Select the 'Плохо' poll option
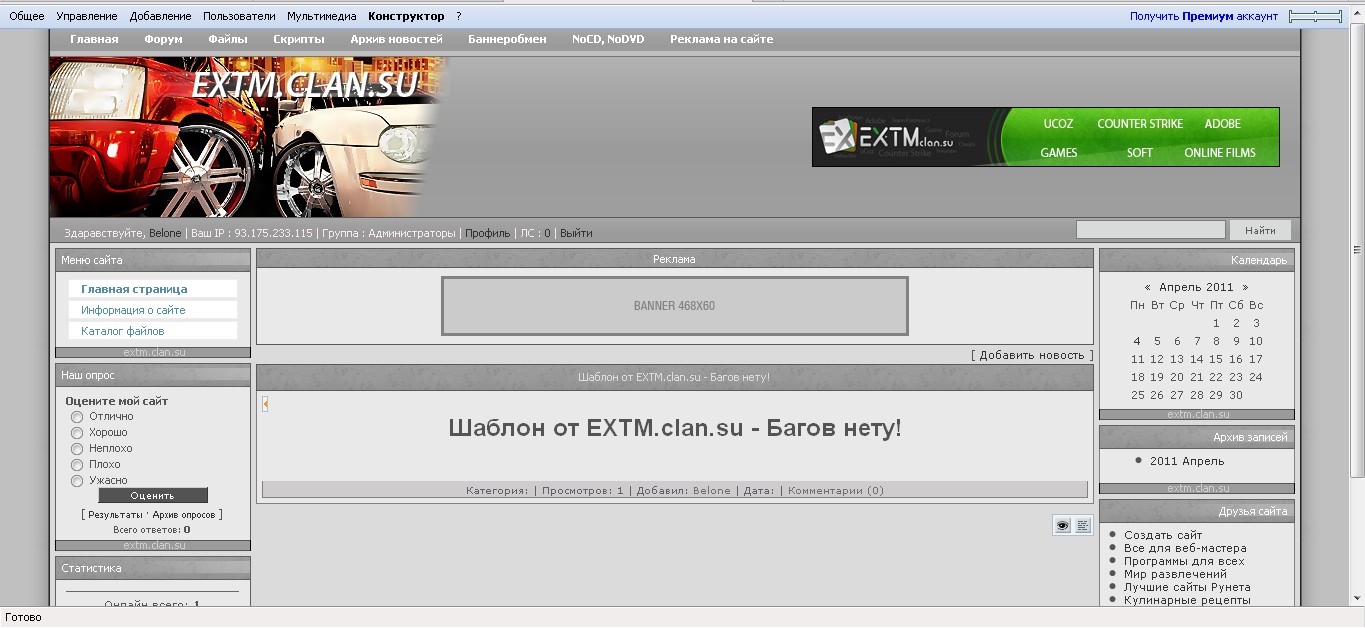 [76, 465]
